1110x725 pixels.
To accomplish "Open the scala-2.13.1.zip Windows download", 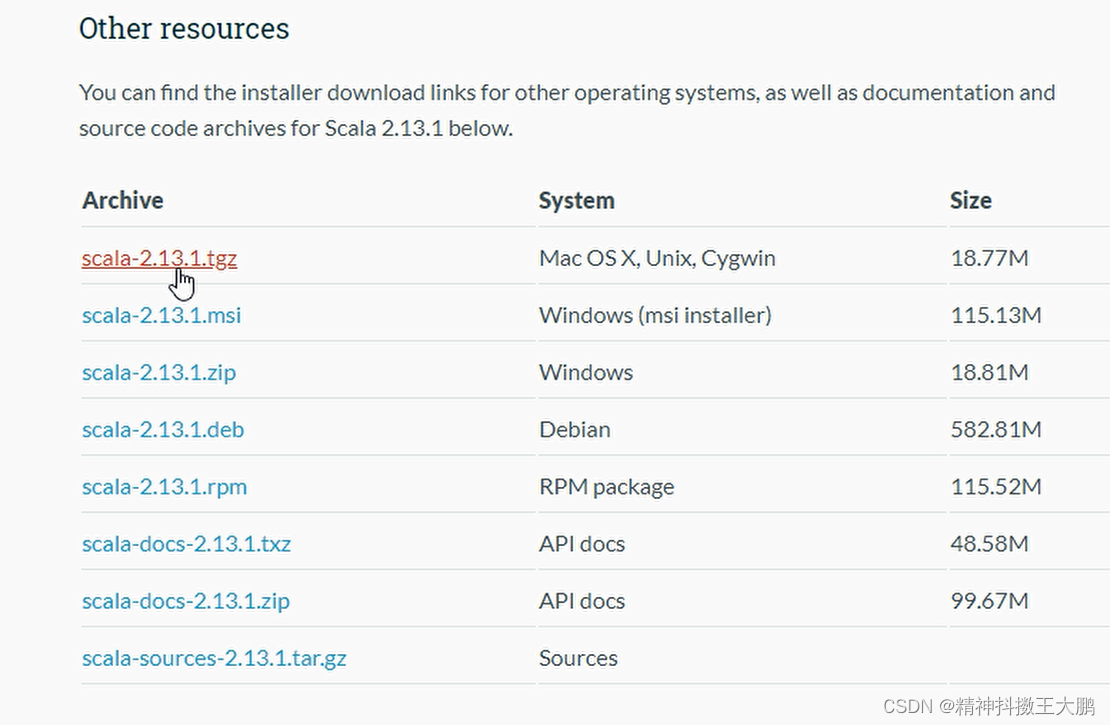I will coord(159,373).
